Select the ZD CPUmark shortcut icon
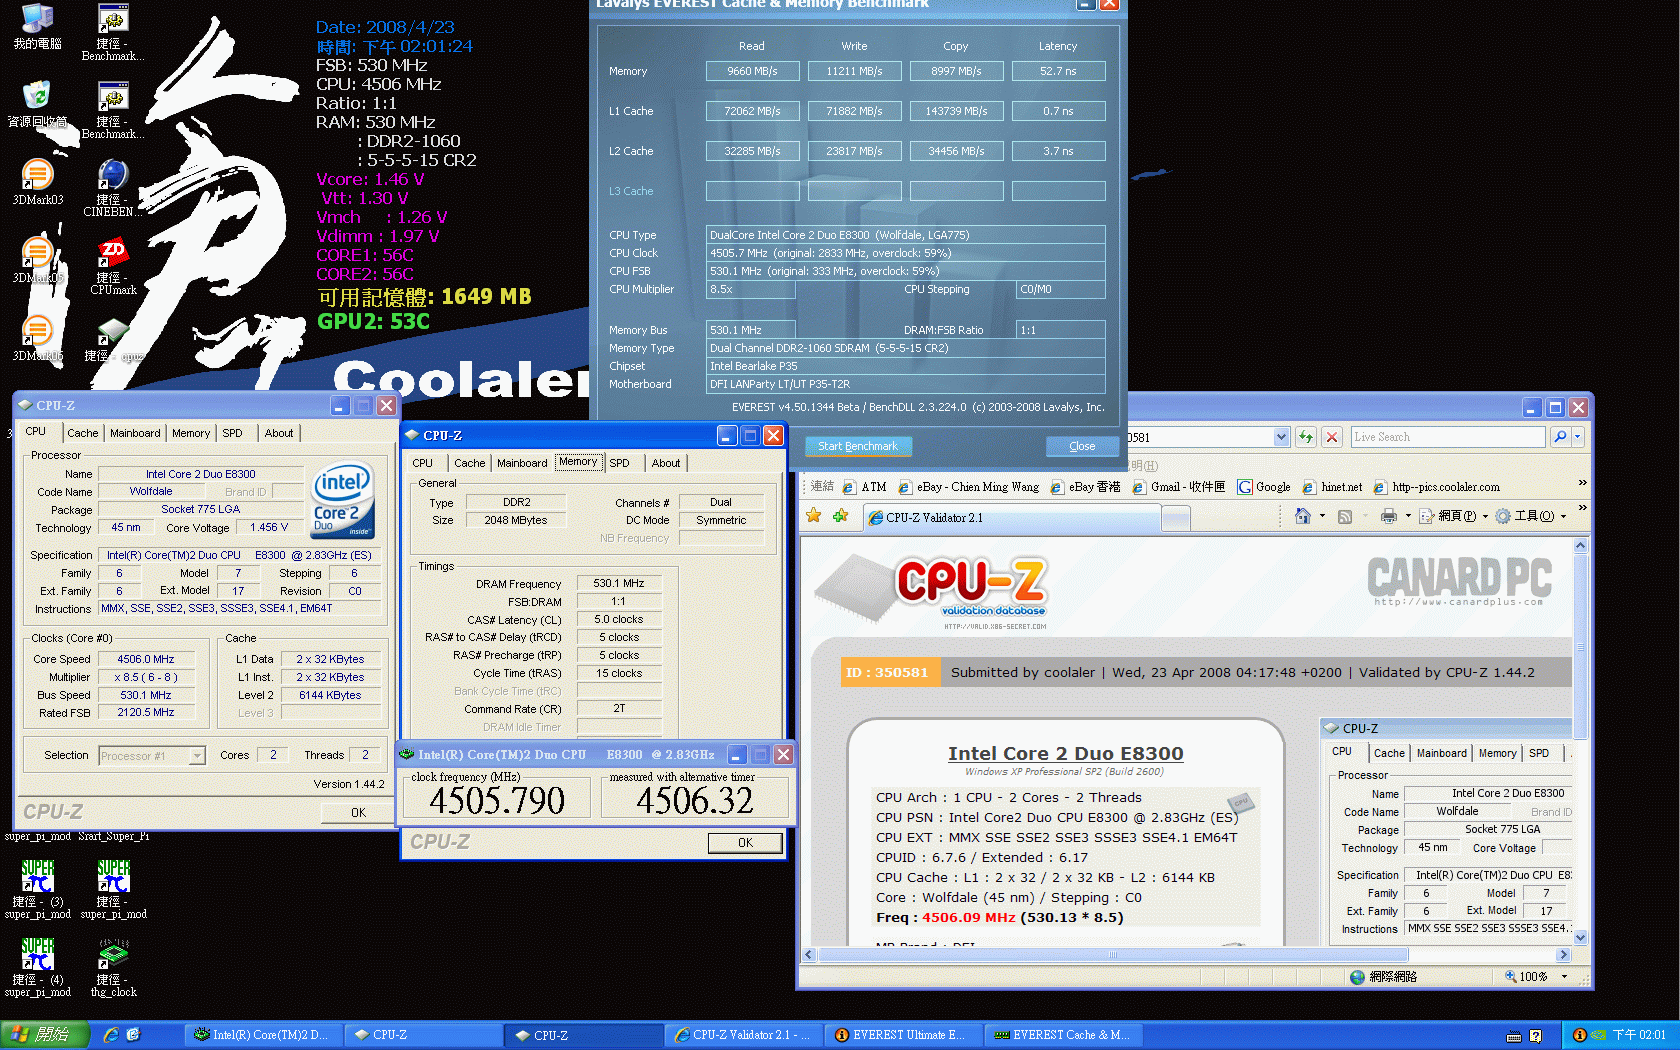Image resolution: width=1680 pixels, height=1050 pixels. (x=113, y=266)
